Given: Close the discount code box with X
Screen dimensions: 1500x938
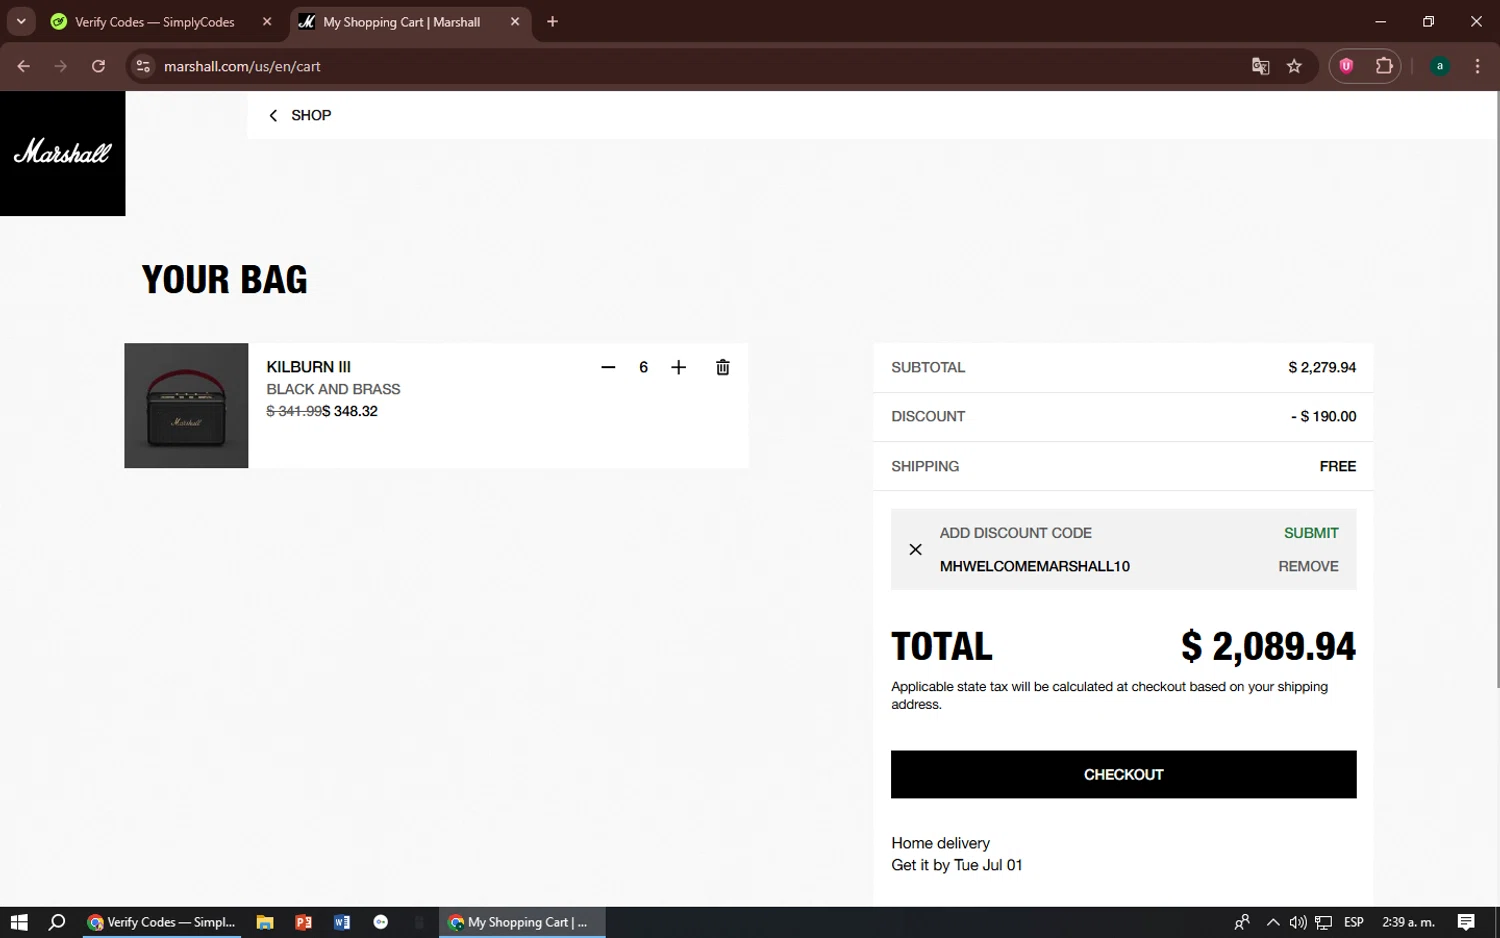Looking at the screenshot, I should tap(915, 549).
